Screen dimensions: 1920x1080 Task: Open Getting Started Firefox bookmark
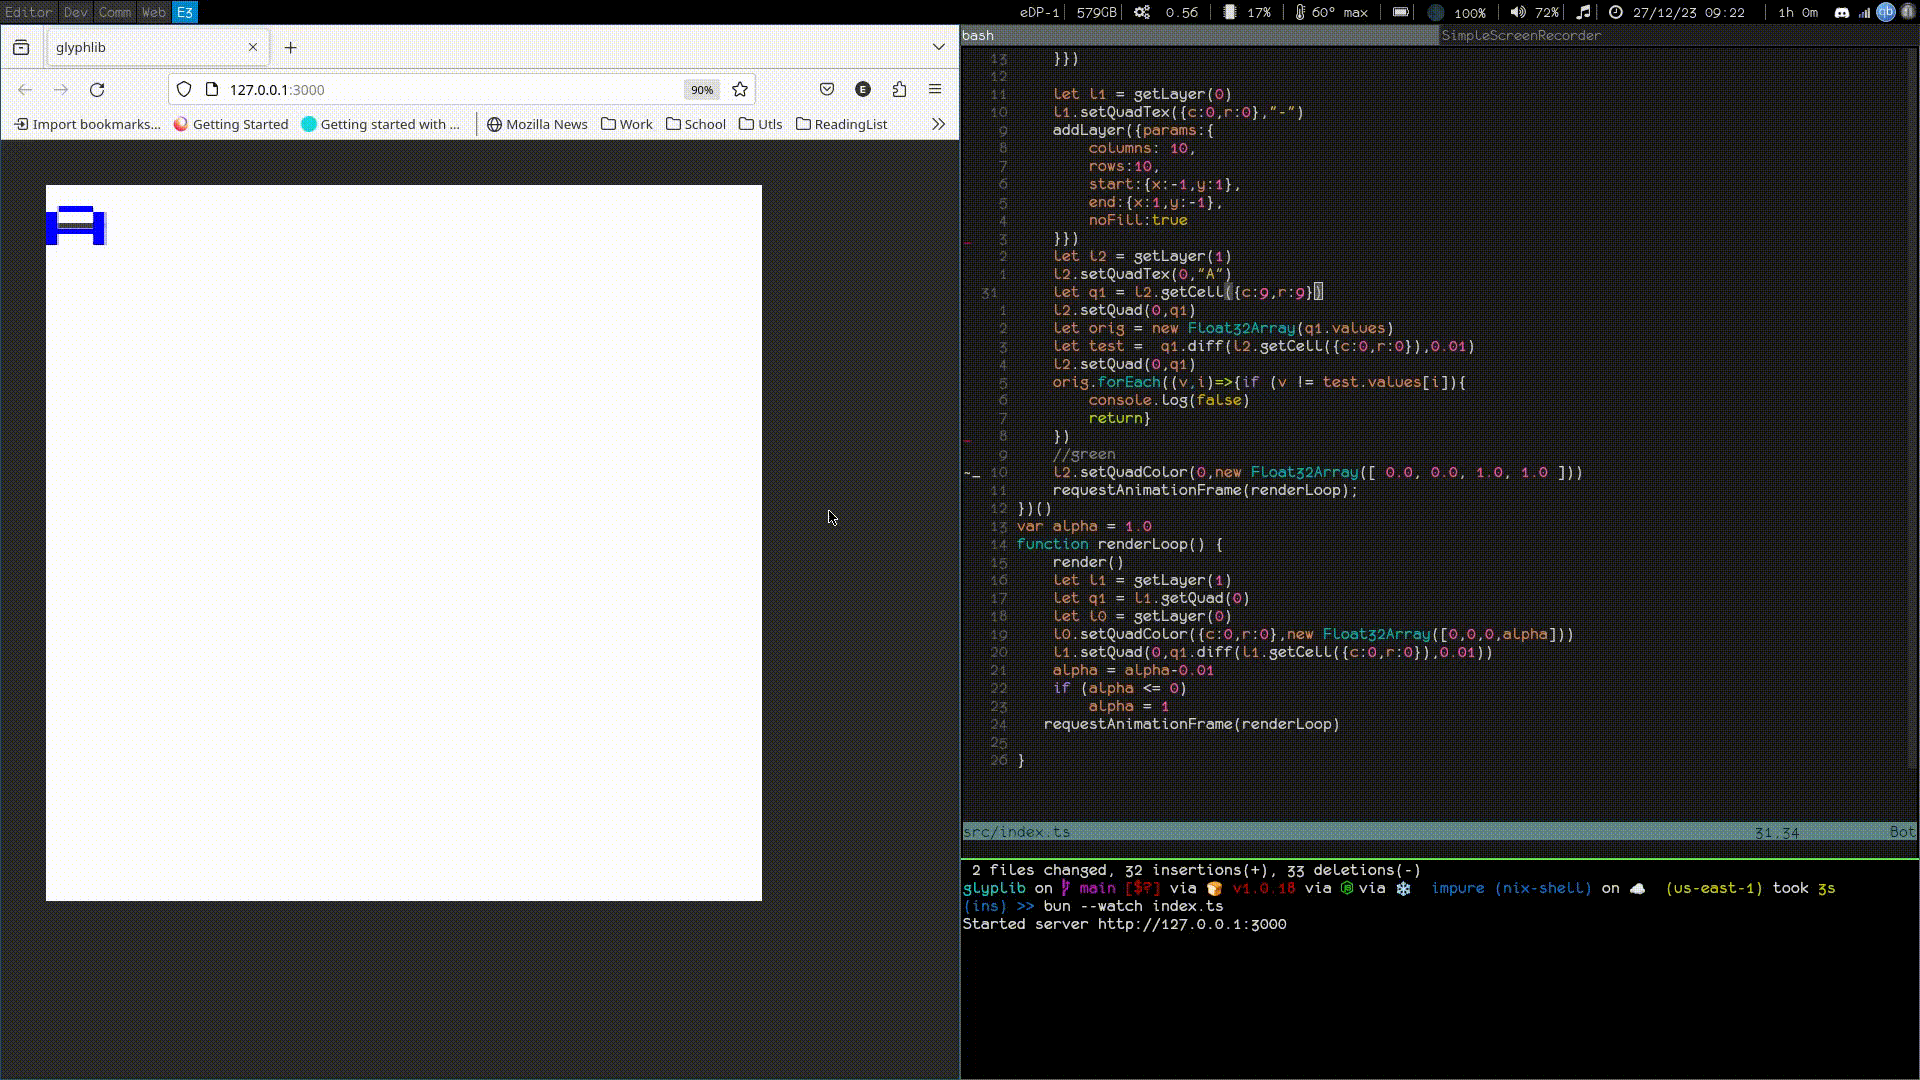point(231,124)
